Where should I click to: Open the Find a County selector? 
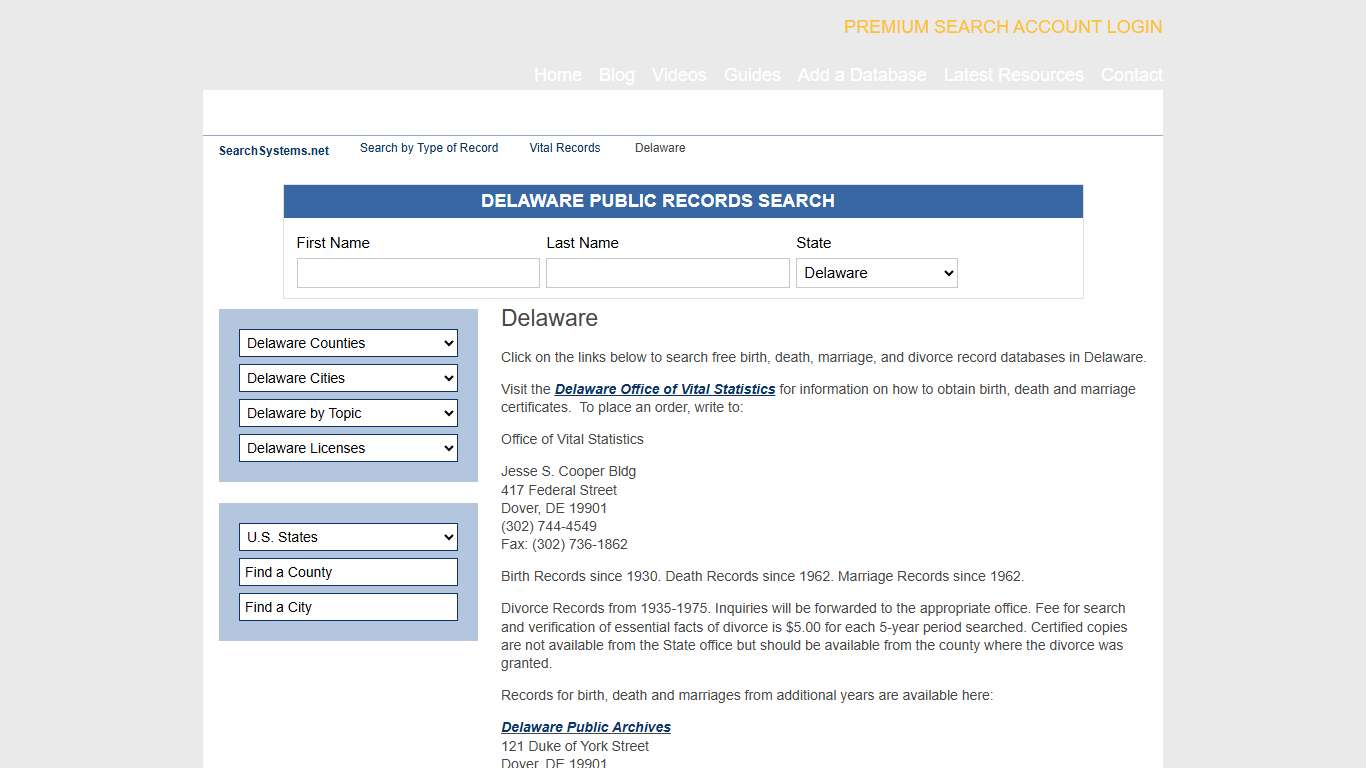(x=348, y=572)
